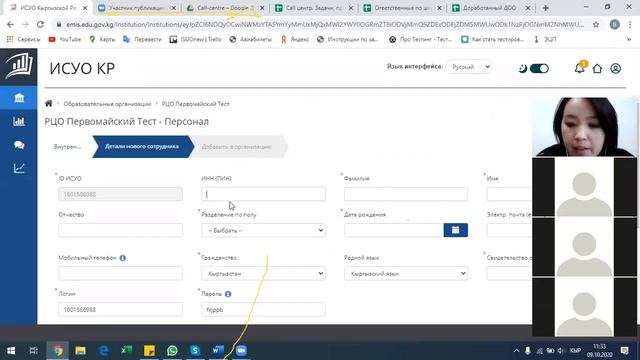
Task: Open notifications bell icon
Action: [580, 68]
